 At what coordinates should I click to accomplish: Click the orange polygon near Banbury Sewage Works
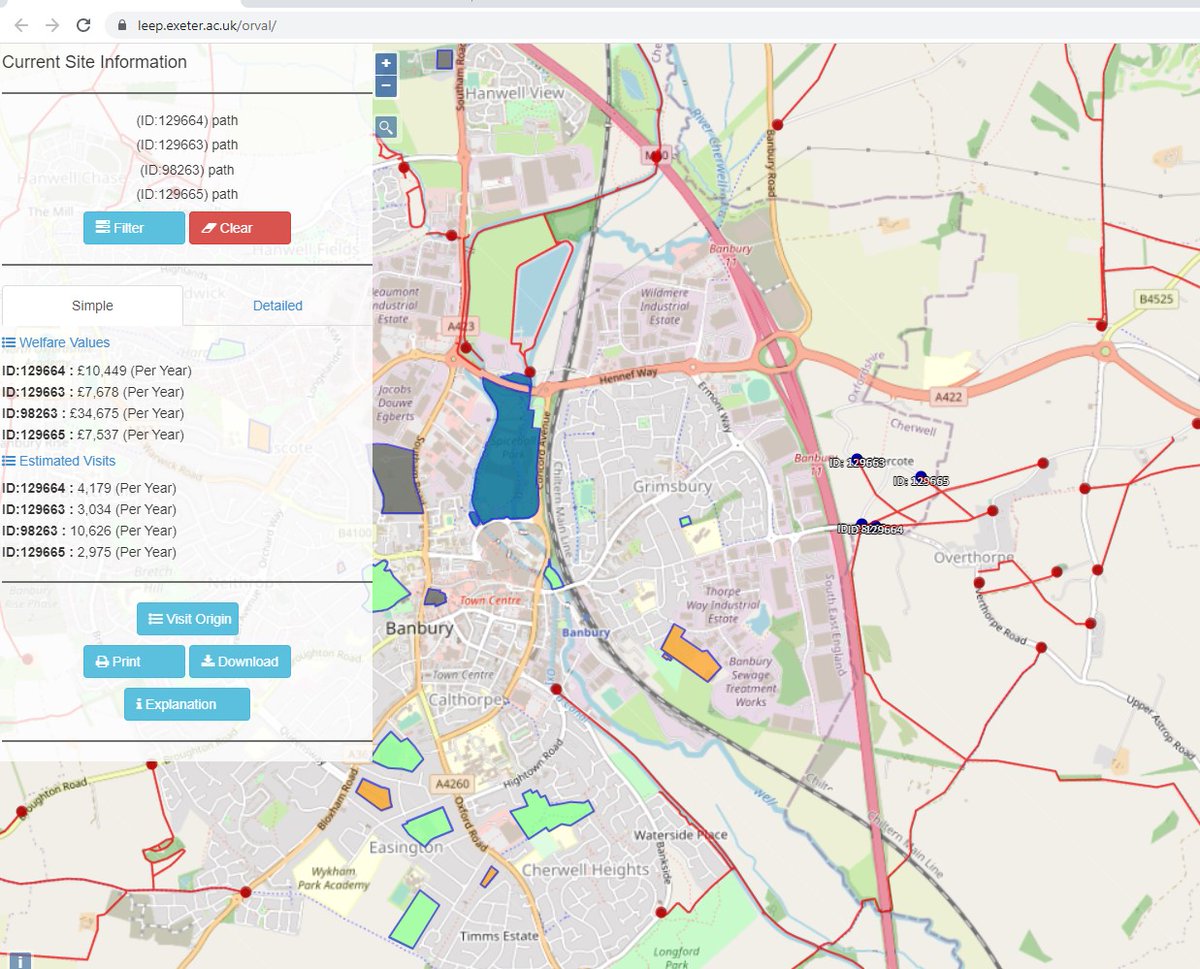click(692, 653)
